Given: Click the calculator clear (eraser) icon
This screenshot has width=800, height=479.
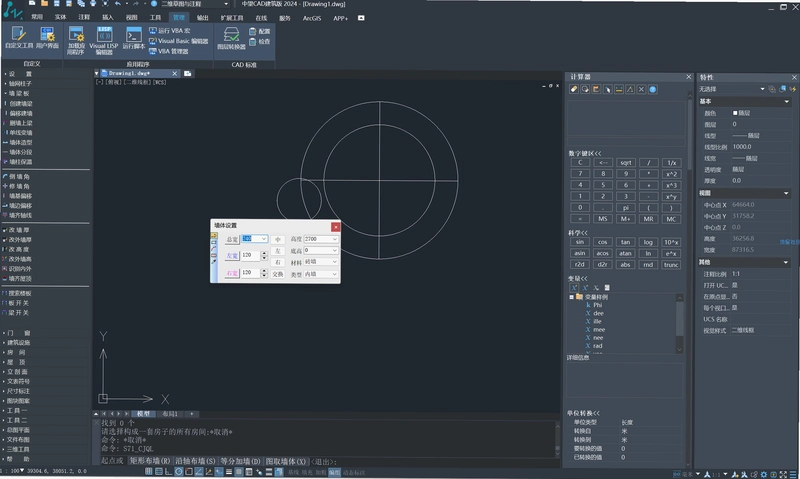Looking at the screenshot, I should click(x=573, y=89).
